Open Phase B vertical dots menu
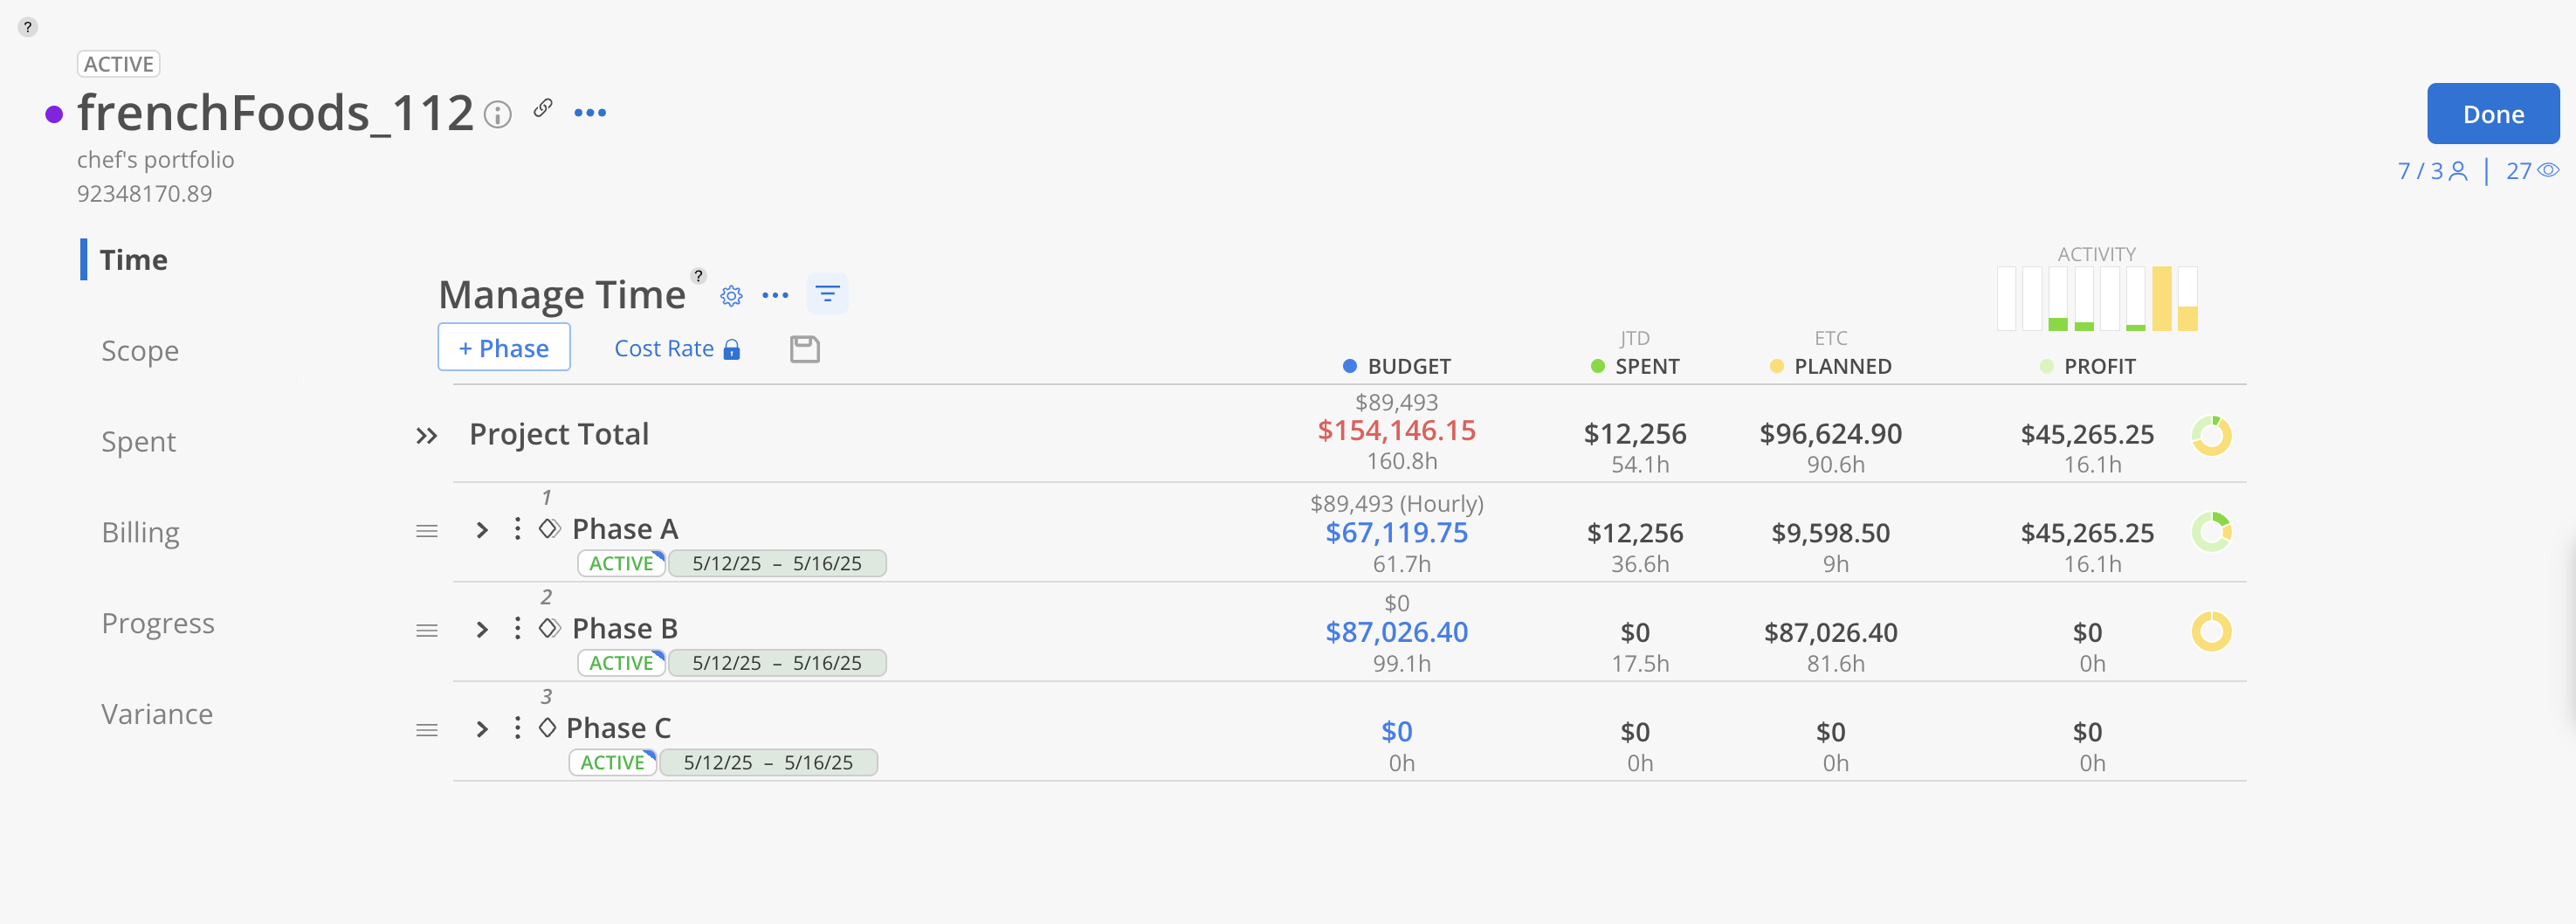 [517, 628]
